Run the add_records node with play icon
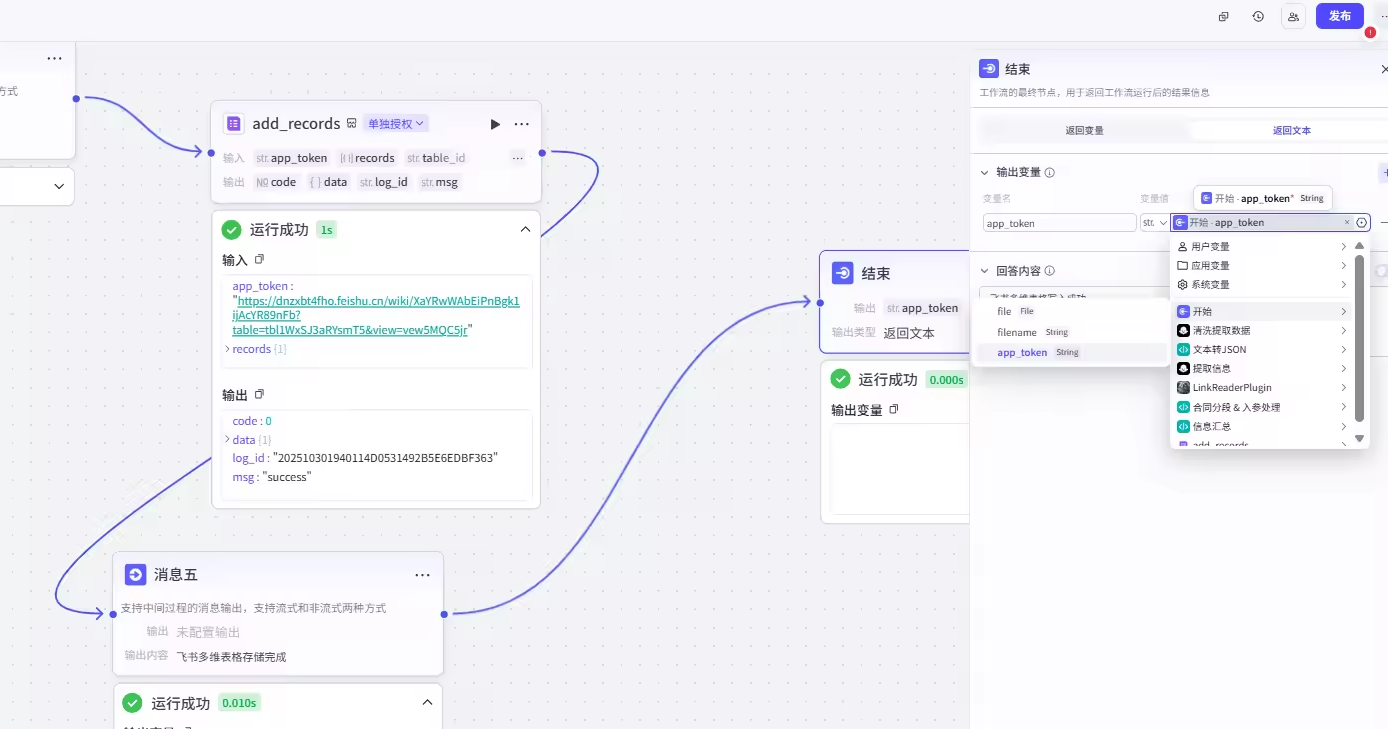 [x=495, y=124]
